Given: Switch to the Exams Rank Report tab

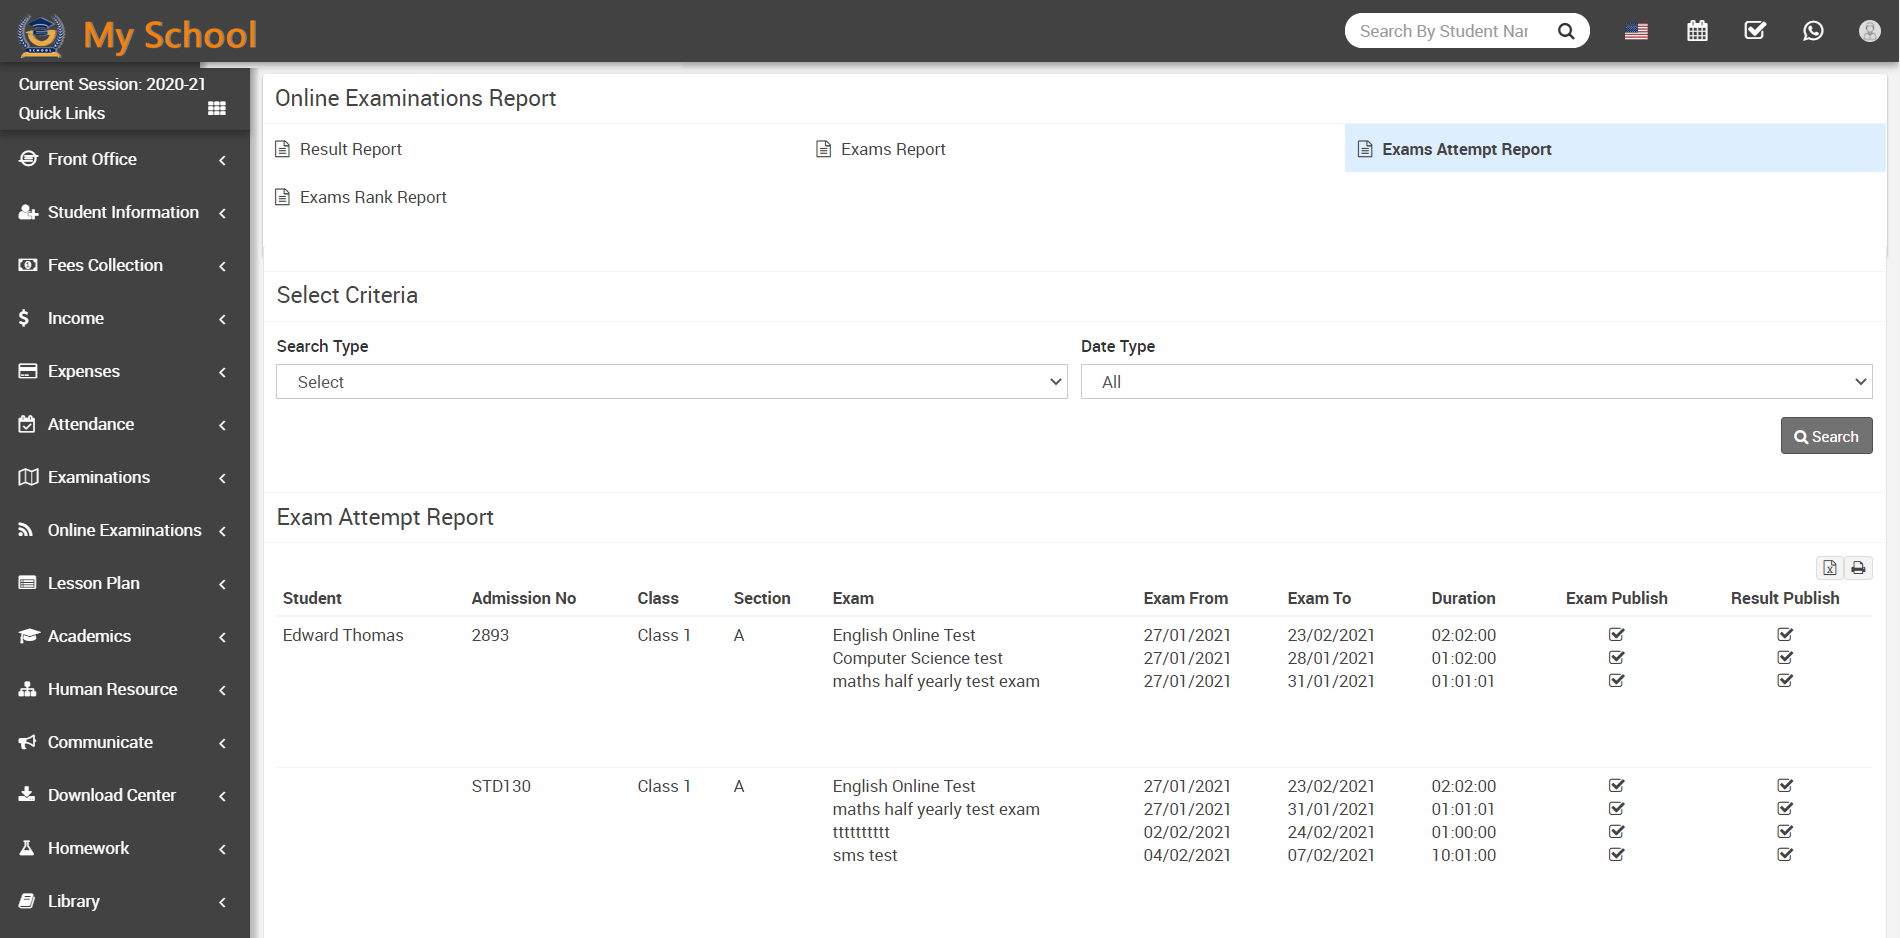Looking at the screenshot, I should coord(373,197).
